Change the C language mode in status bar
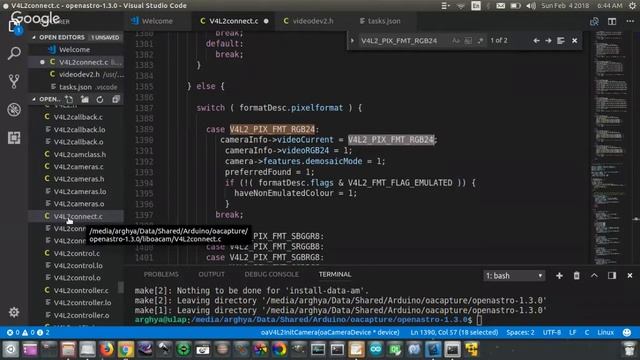640x360 pixels. click(587, 332)
